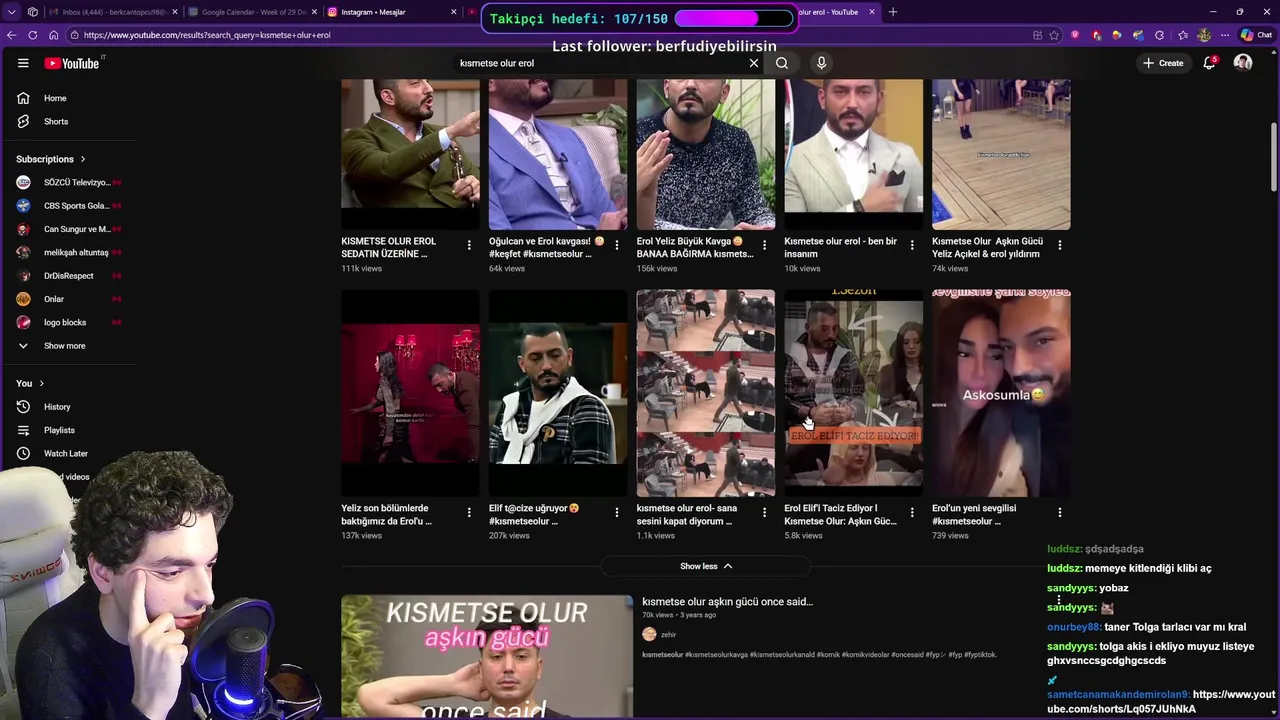Open Playlists in the sidebar
The height and width of the screenshot is (720, 1280).
click(x=46, y=430)
